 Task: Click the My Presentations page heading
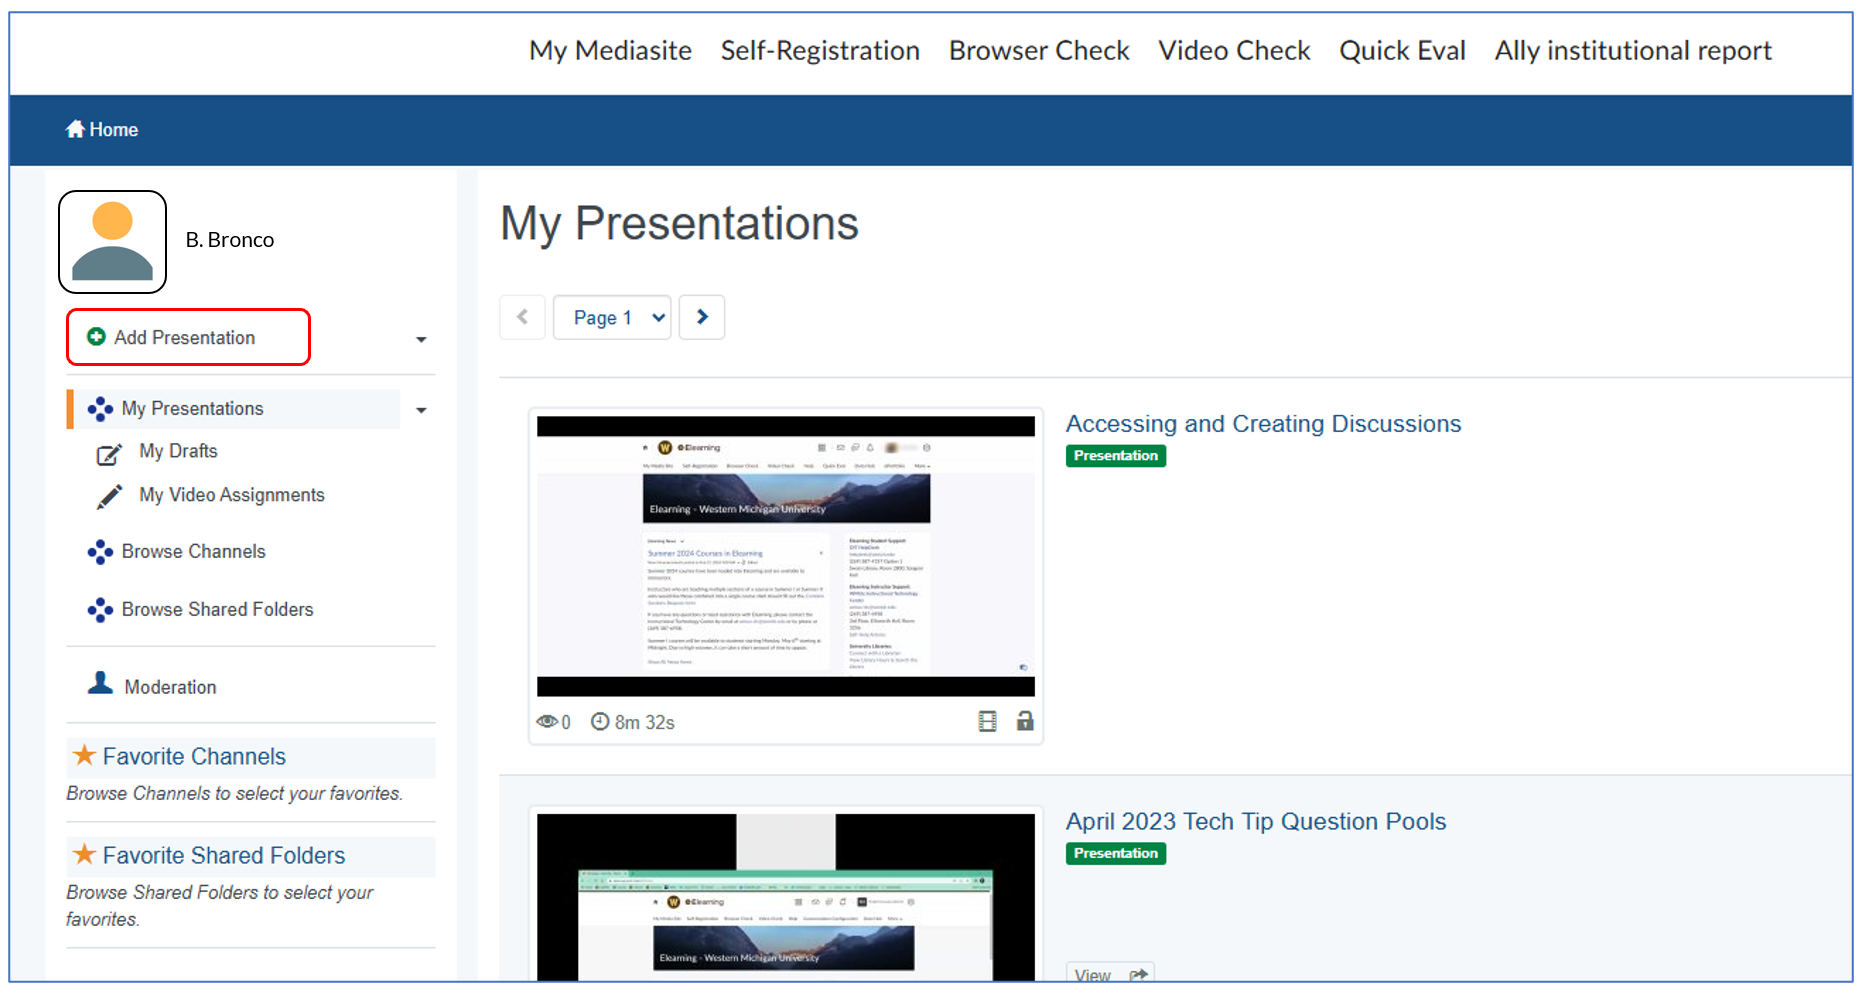click(x=679, y=224)
